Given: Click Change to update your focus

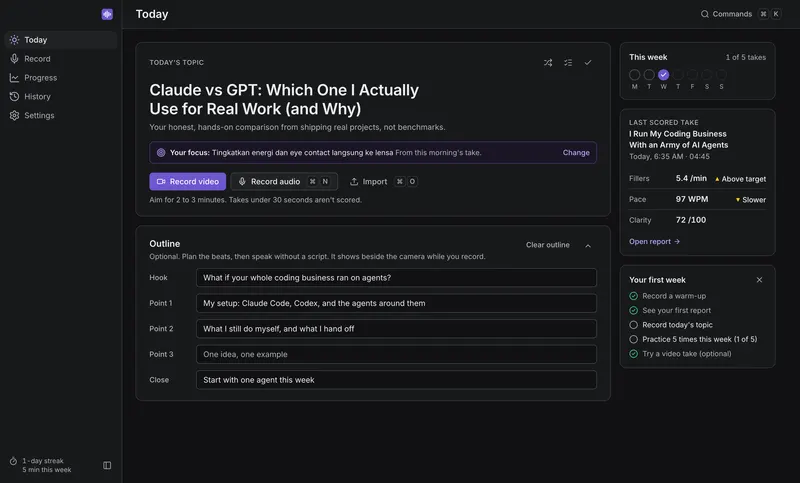Looking at the screenshot, I should pos(576,152).
